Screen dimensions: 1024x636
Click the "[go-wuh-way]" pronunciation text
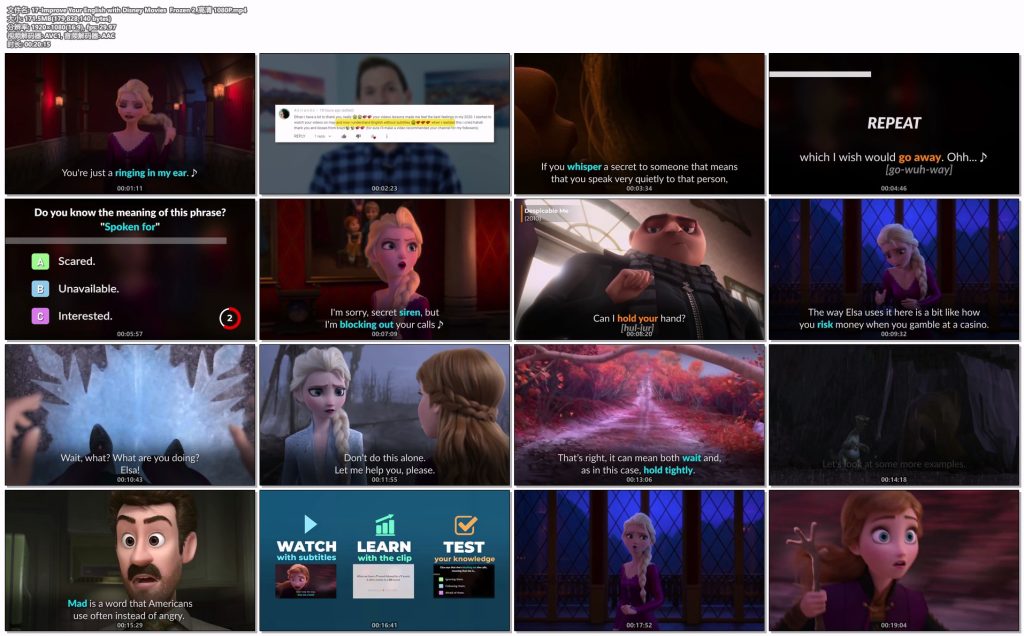918,170
